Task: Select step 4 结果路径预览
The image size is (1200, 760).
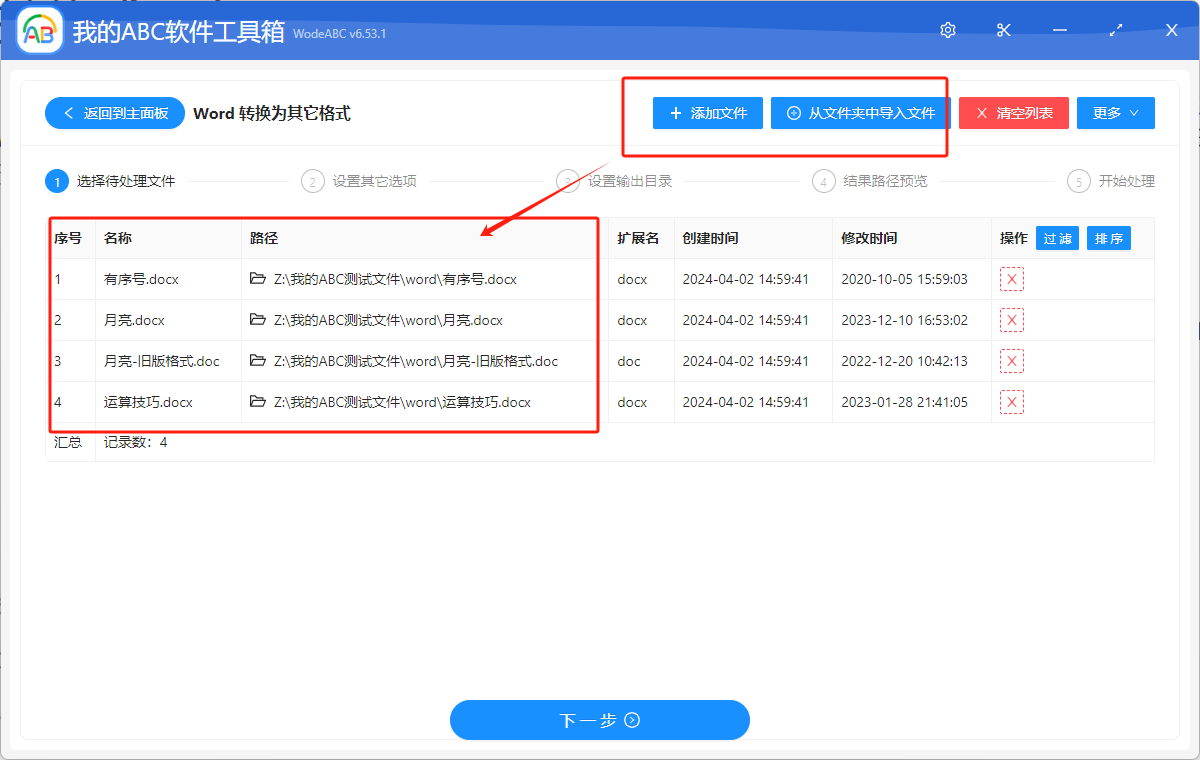Action: (x=871, y=181)
